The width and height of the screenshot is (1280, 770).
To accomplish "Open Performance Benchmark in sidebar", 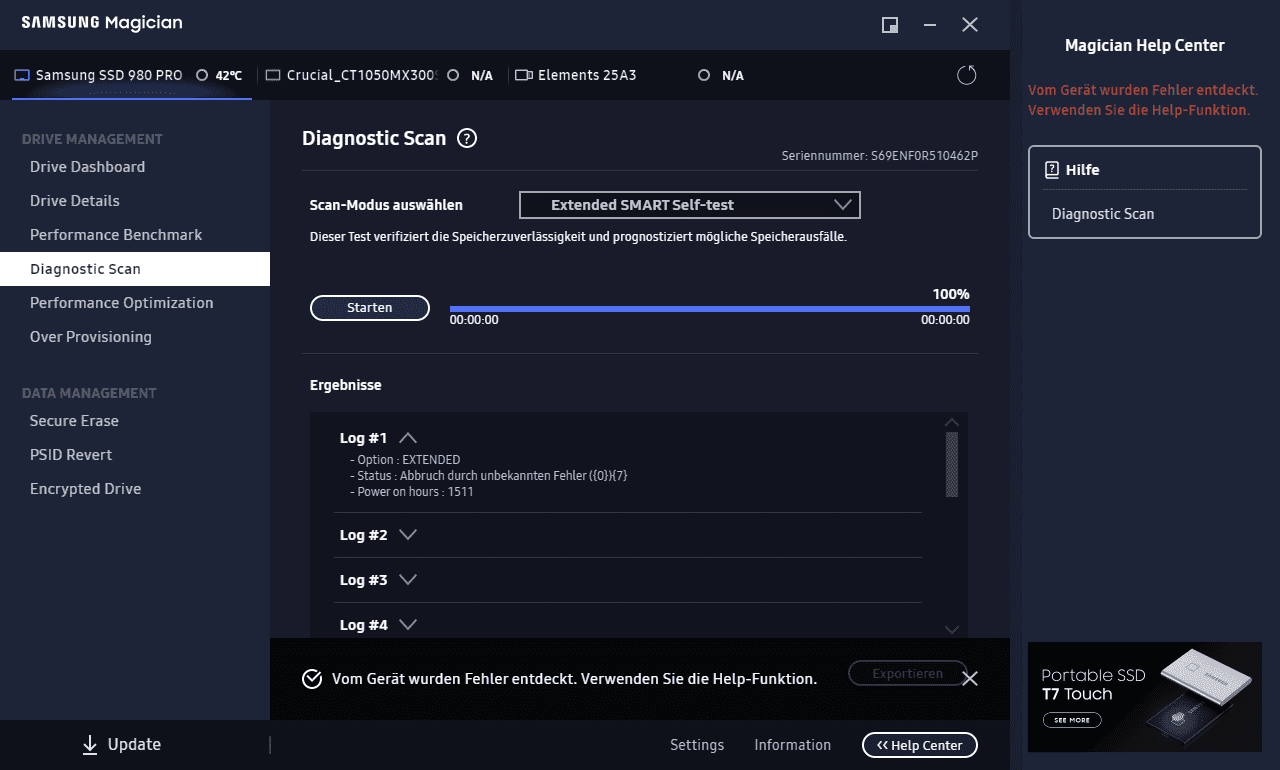I will tap(116, 235).
